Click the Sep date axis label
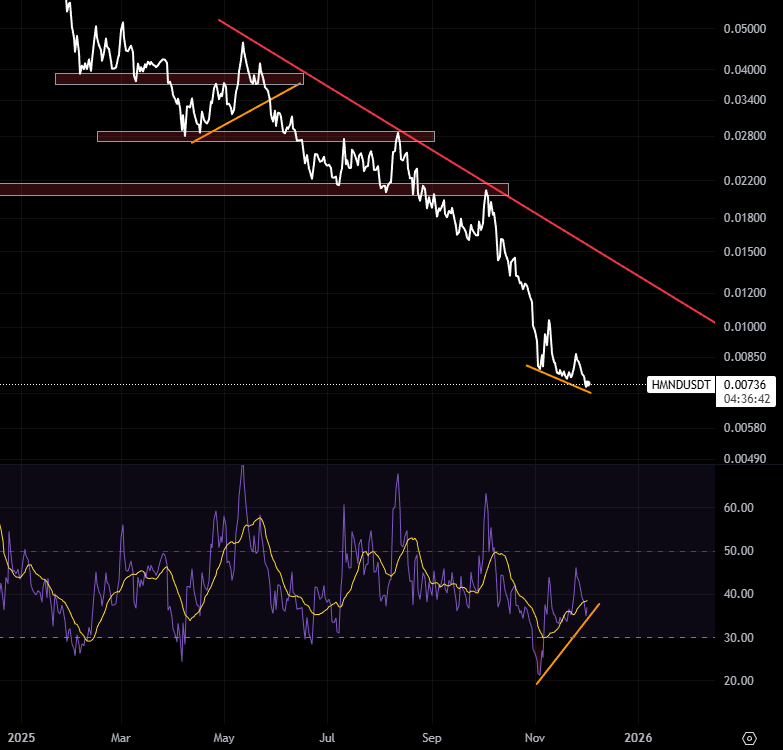The width and height of the screenshot is (783, 750). point(431,738)
